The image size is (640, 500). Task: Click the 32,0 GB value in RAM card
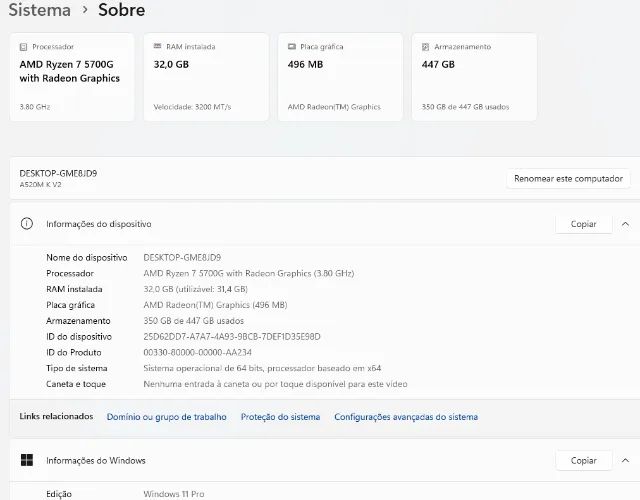click(171, 64)
